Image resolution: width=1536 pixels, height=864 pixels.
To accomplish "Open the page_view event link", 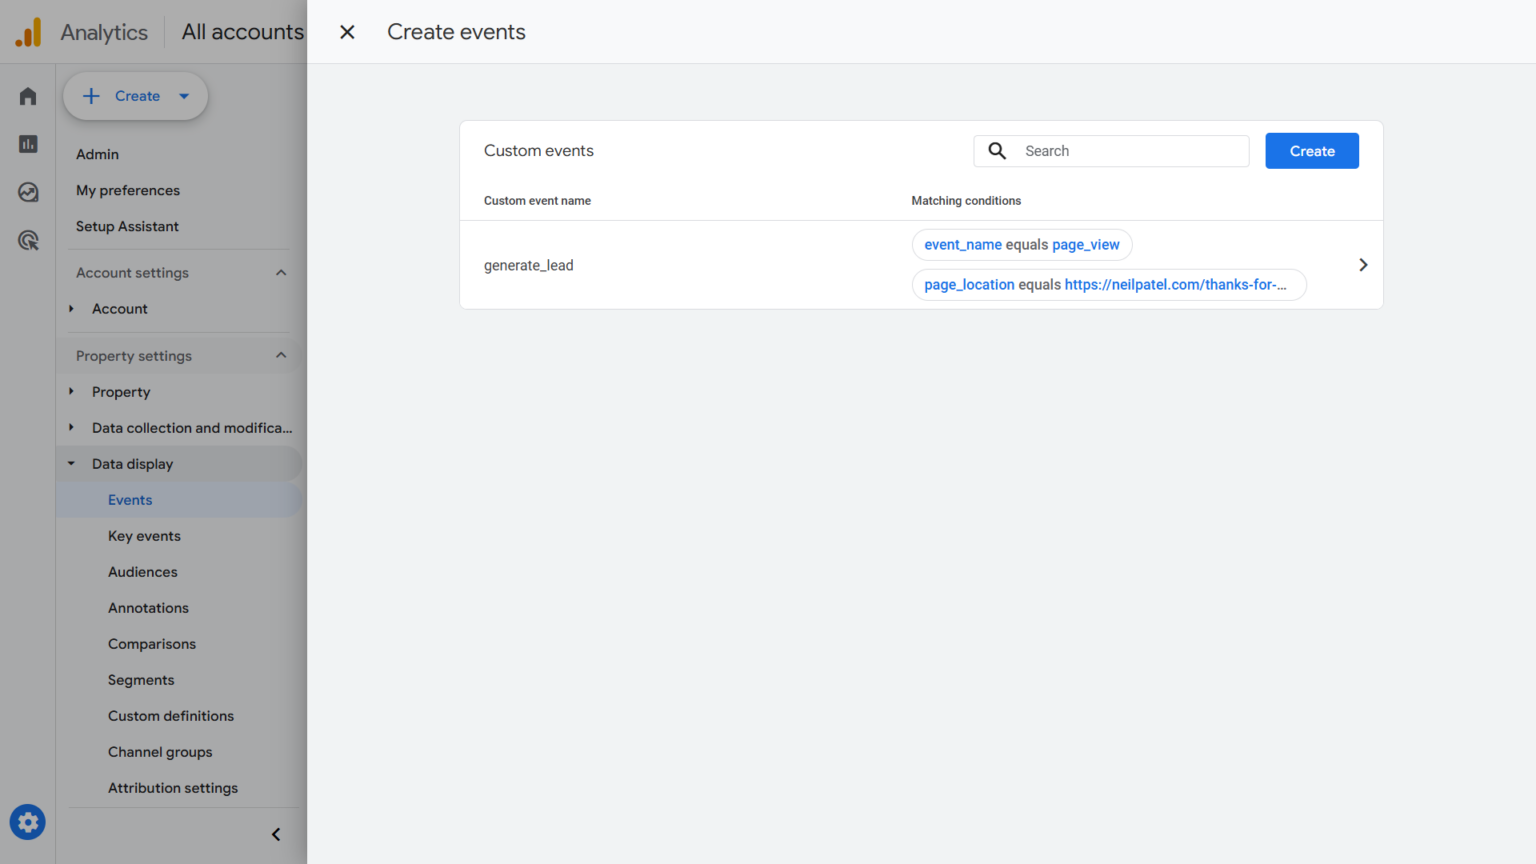I will pos(1086,244).
